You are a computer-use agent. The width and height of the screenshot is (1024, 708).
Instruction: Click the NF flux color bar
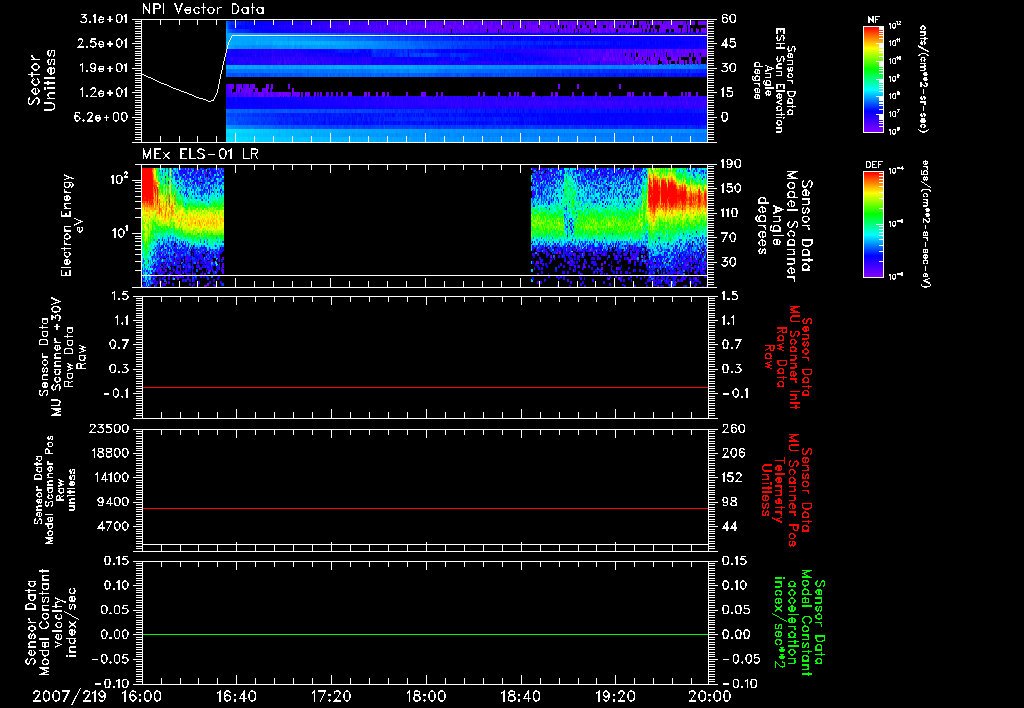[873, 79]
